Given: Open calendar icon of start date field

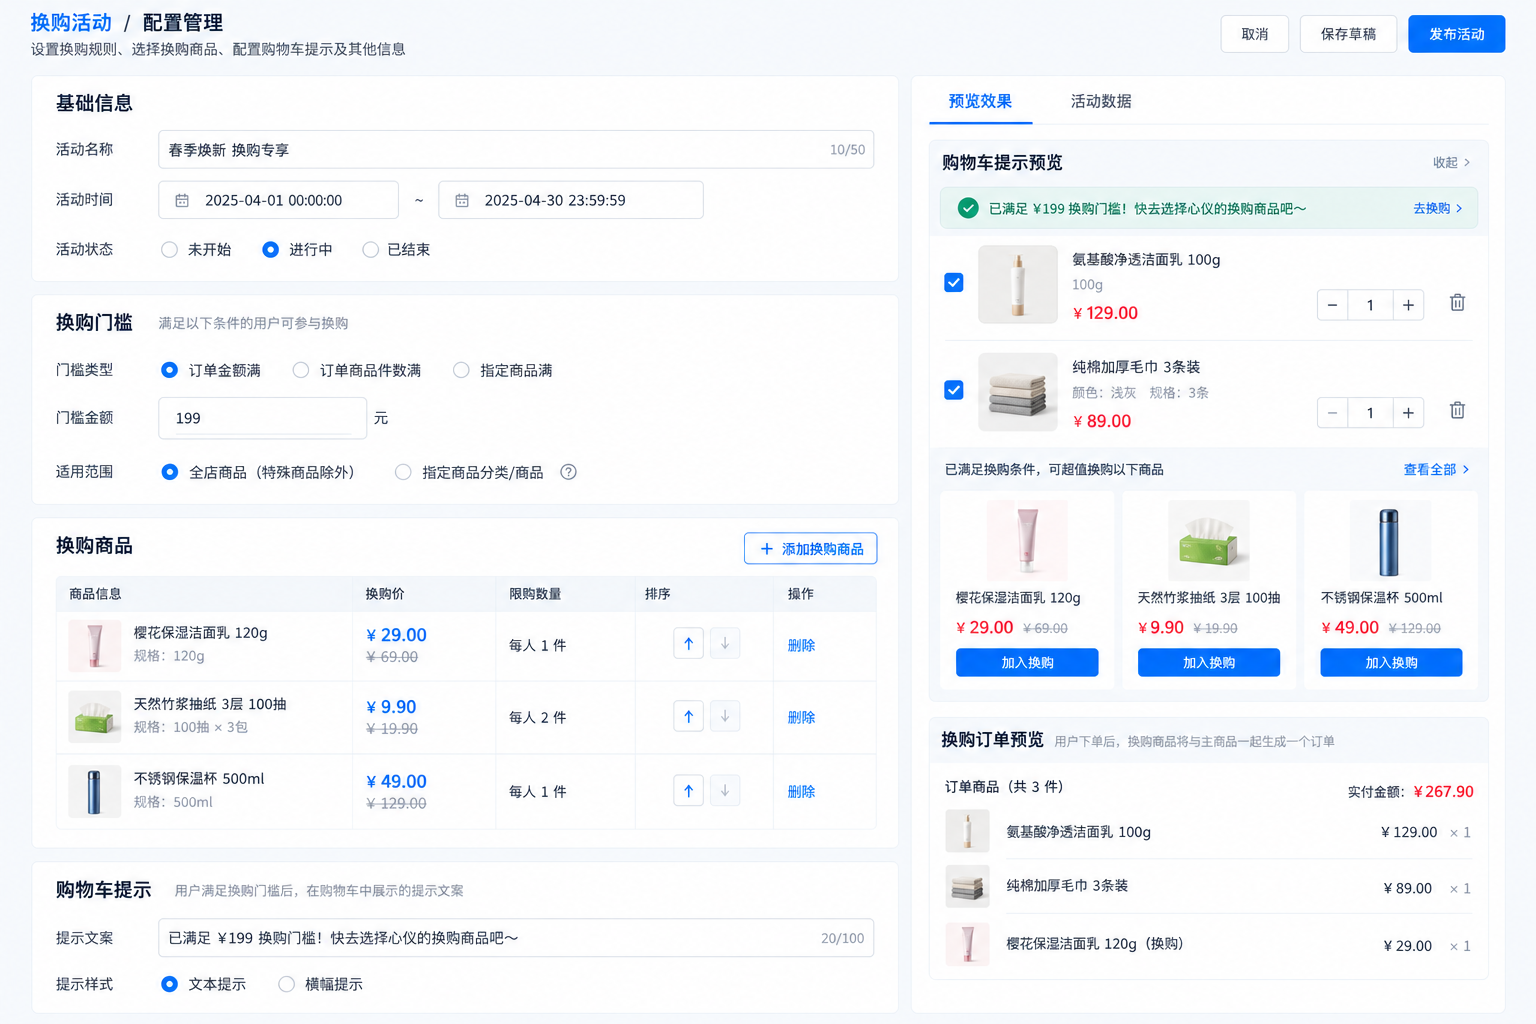Looking at the screenshot, I should [x=182, y=200].
